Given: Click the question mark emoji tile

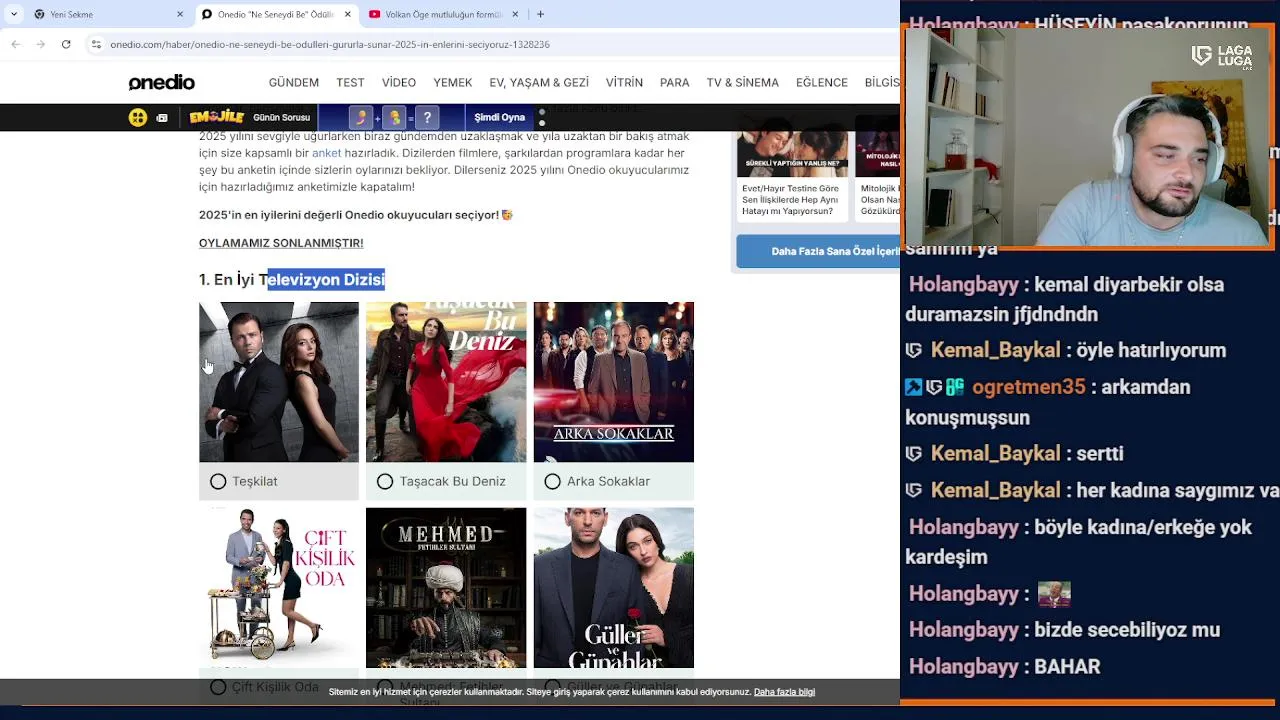Looking at the screenshot, I should coord(427,117).
